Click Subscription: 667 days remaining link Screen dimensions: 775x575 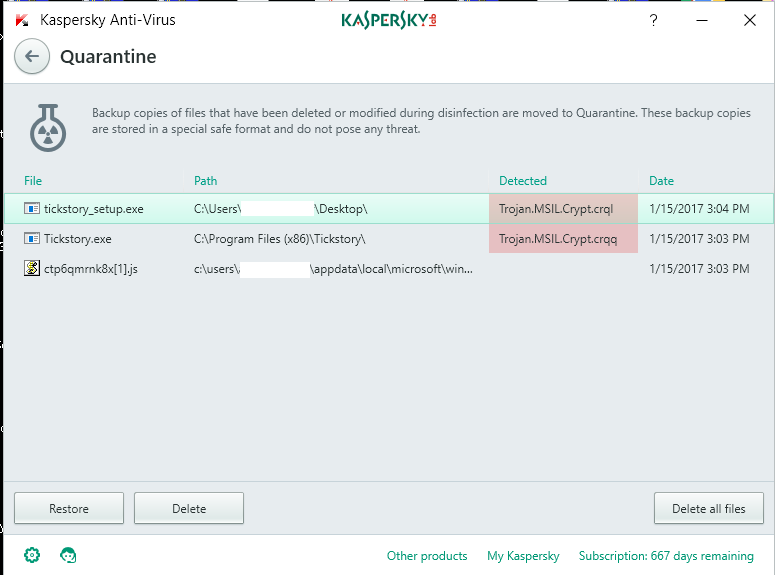coord(666,556)
